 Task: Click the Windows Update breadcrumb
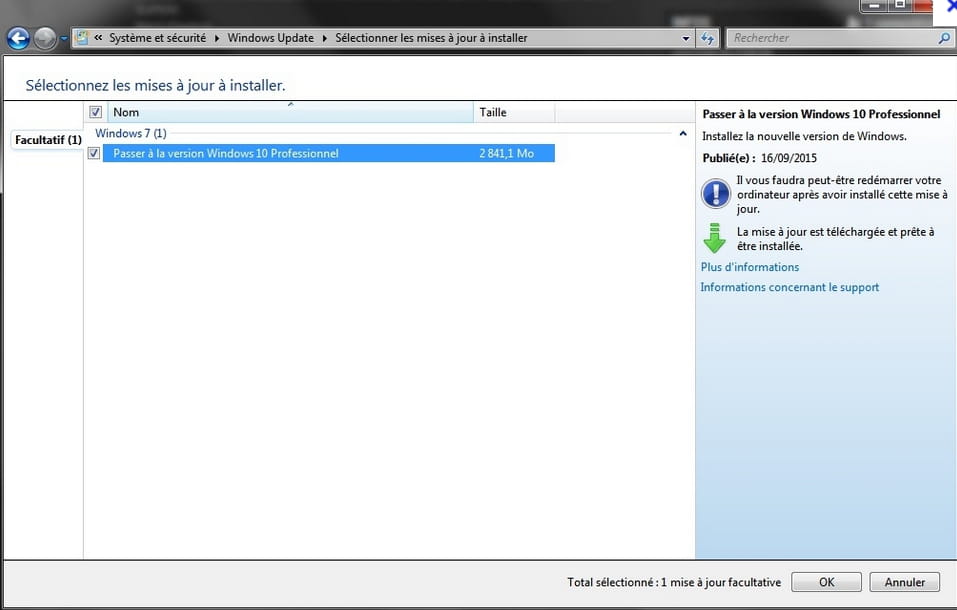click(270, 38)
